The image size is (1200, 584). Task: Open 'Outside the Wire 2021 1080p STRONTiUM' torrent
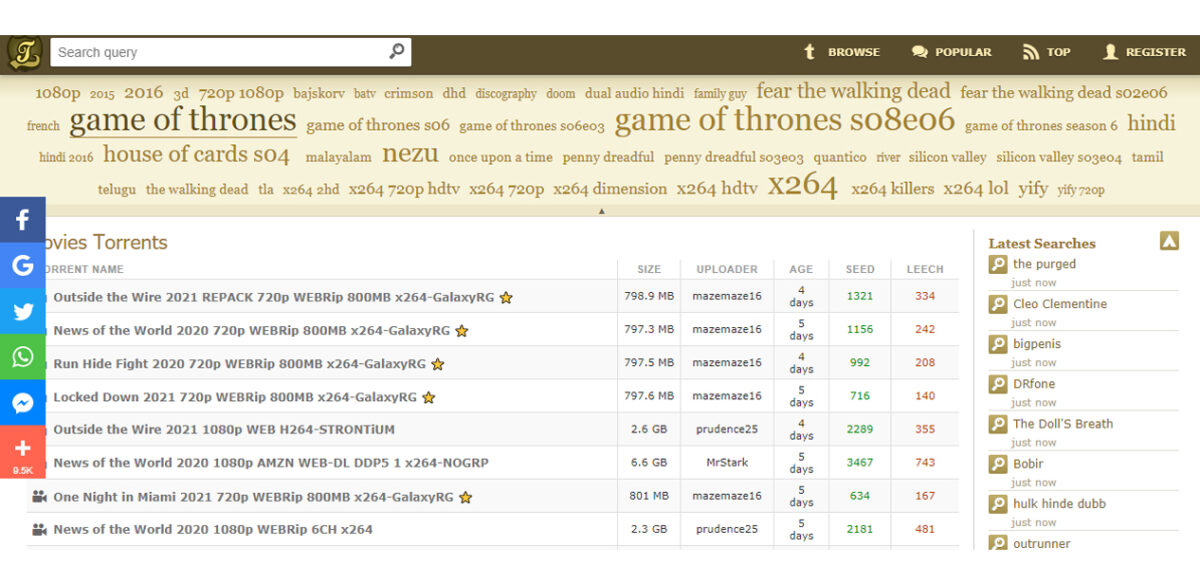[x=224, y=429]
